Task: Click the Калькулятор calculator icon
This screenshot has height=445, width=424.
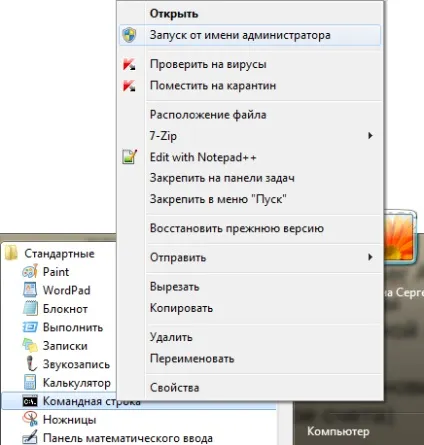Action: pos(30,382)
